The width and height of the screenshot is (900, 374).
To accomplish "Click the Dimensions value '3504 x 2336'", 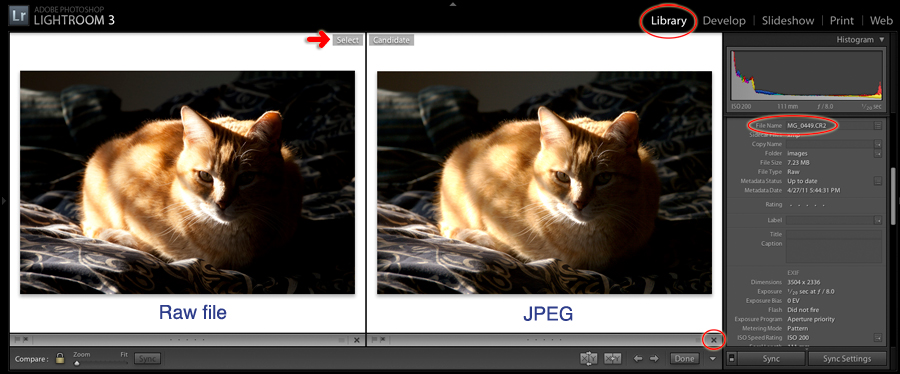I will tap(805, 282).
